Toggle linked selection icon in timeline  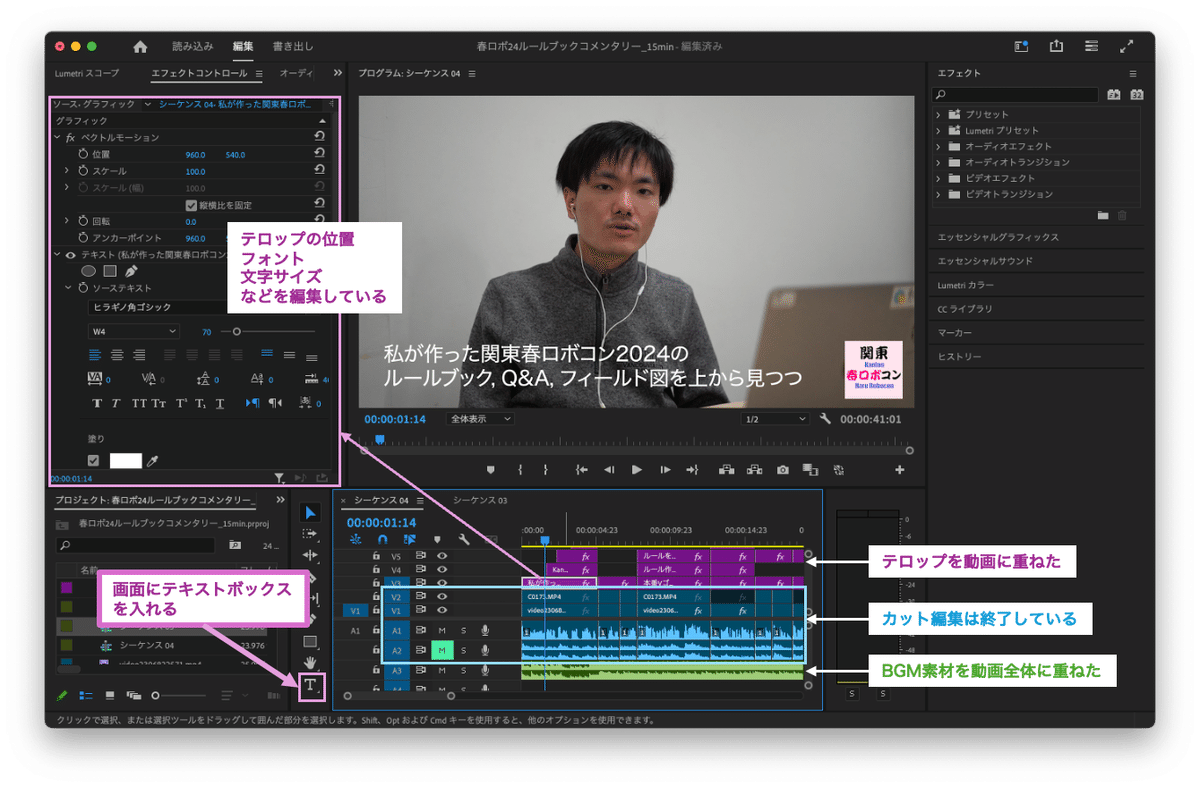pyautogui.click(x=410, y=539)
